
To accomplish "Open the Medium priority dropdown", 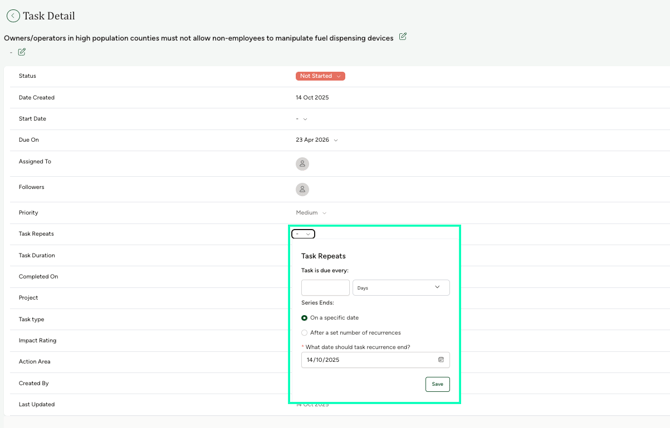I will pyautogui.click(x=311, y=213).
